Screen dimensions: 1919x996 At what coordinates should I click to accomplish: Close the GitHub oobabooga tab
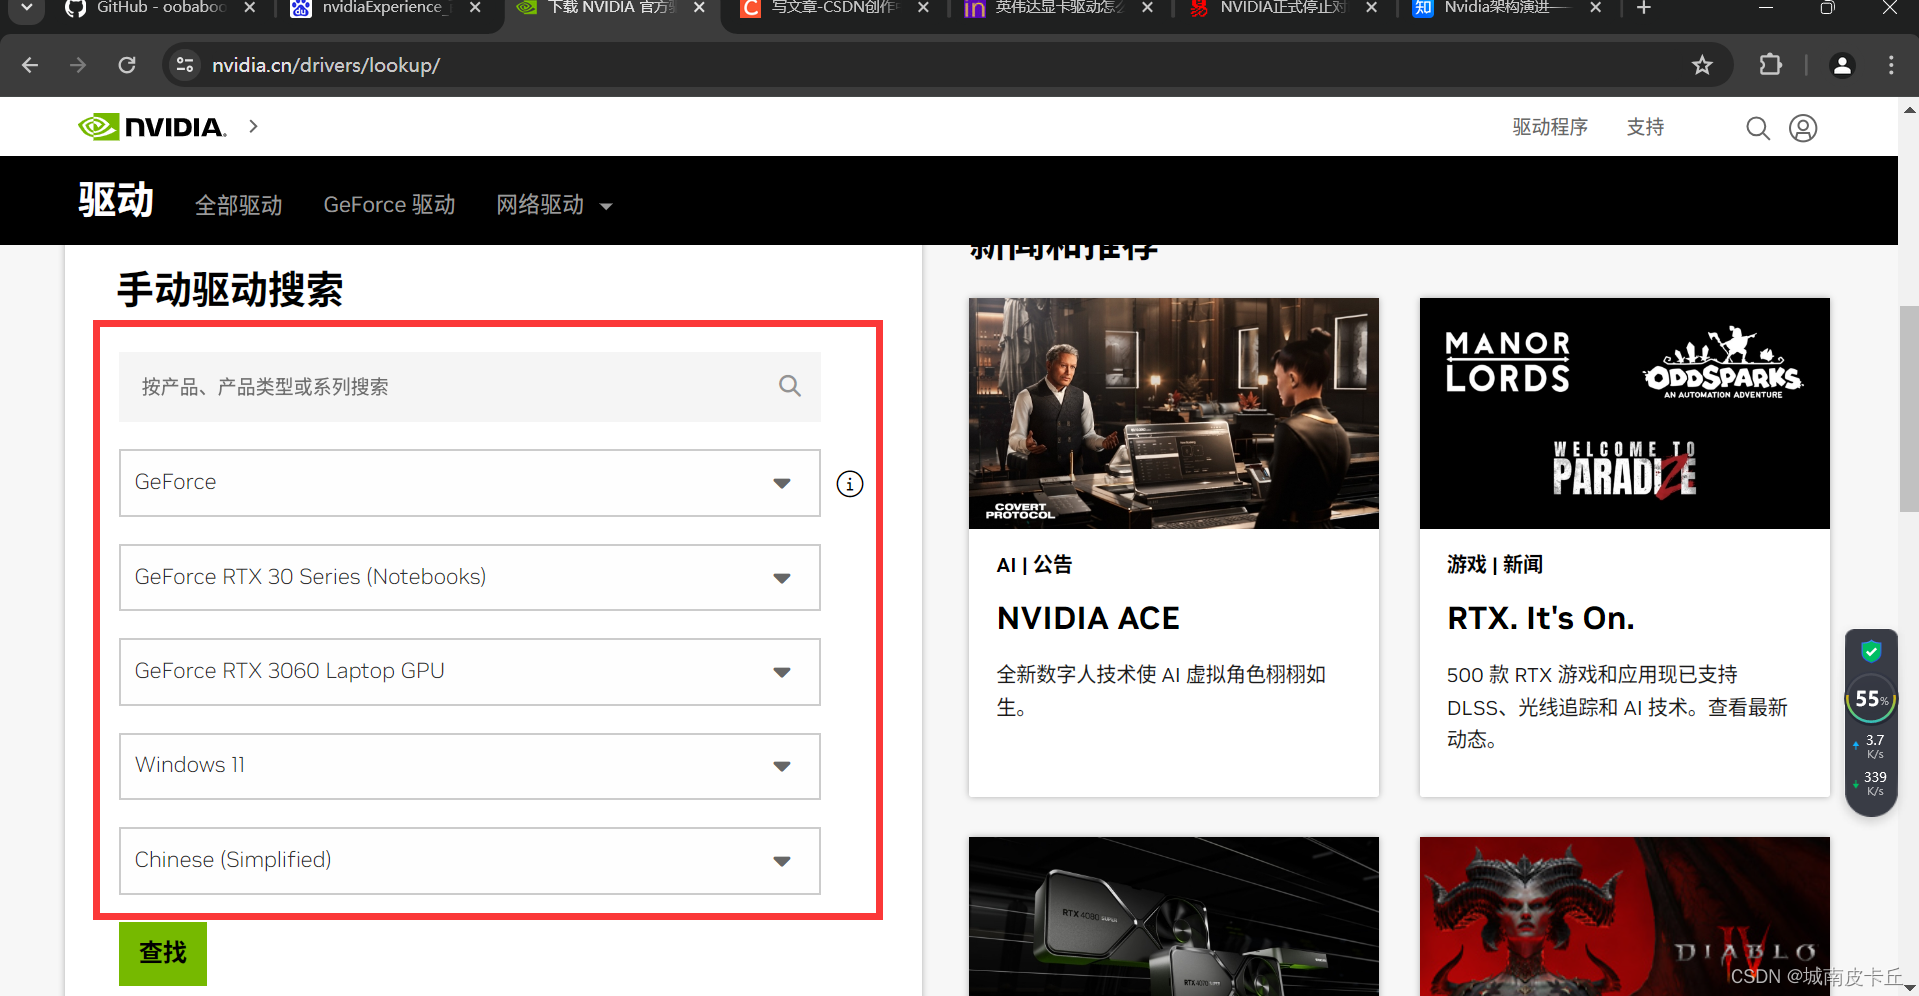(x=250, y=8)
